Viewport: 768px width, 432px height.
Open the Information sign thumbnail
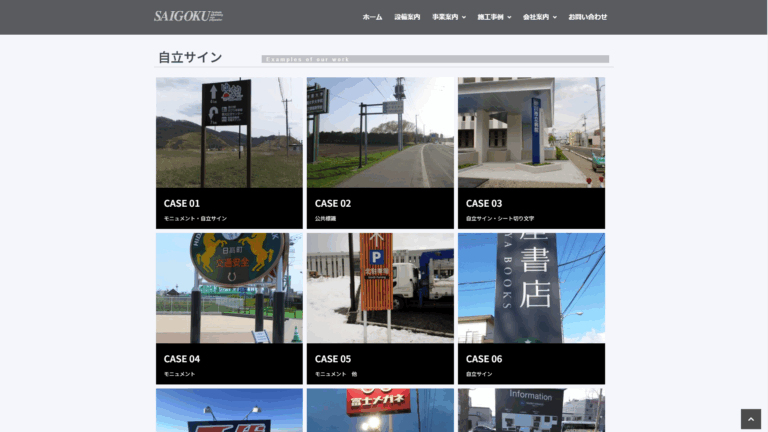tap(531, 410)
